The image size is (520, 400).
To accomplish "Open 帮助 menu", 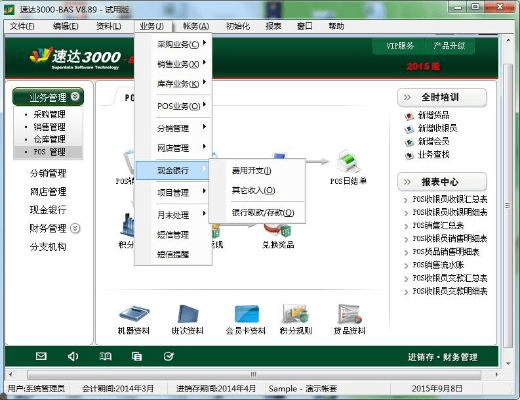I will 336,26.
